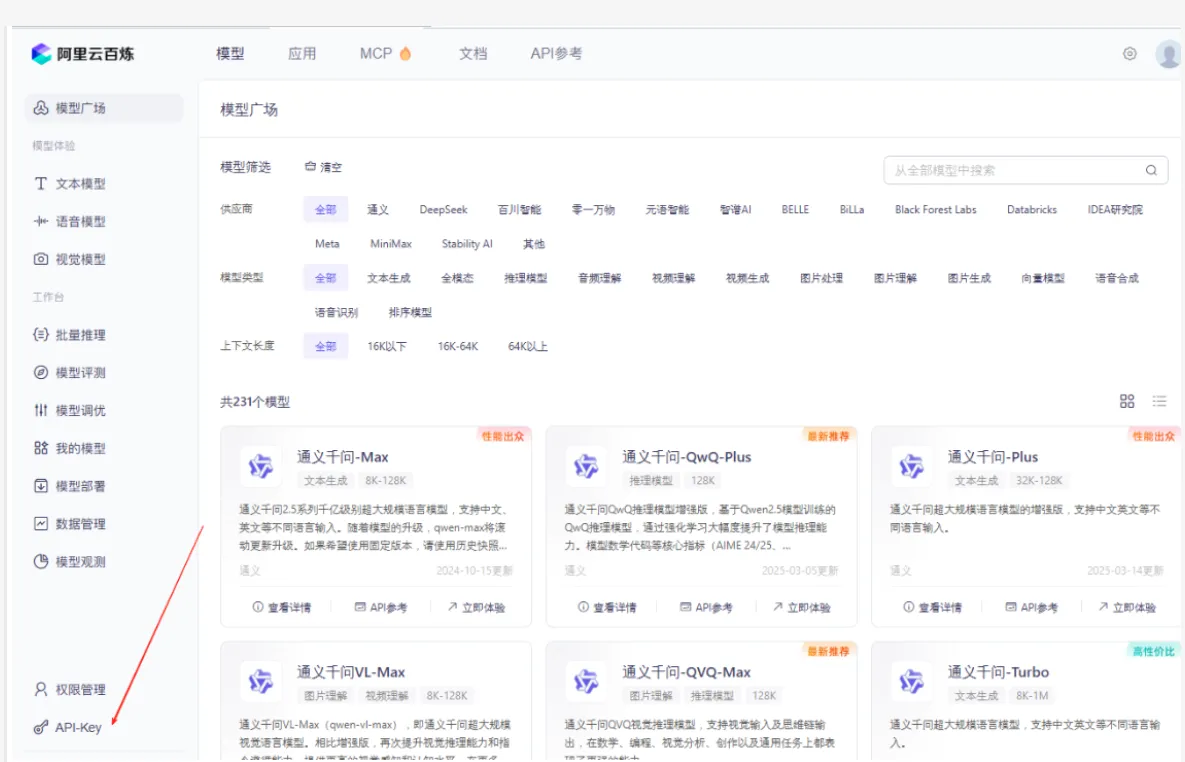The height and width of the screenshot is (762, 1185).
Task: Filter model type by 图片生成
Action: (969, 277)
